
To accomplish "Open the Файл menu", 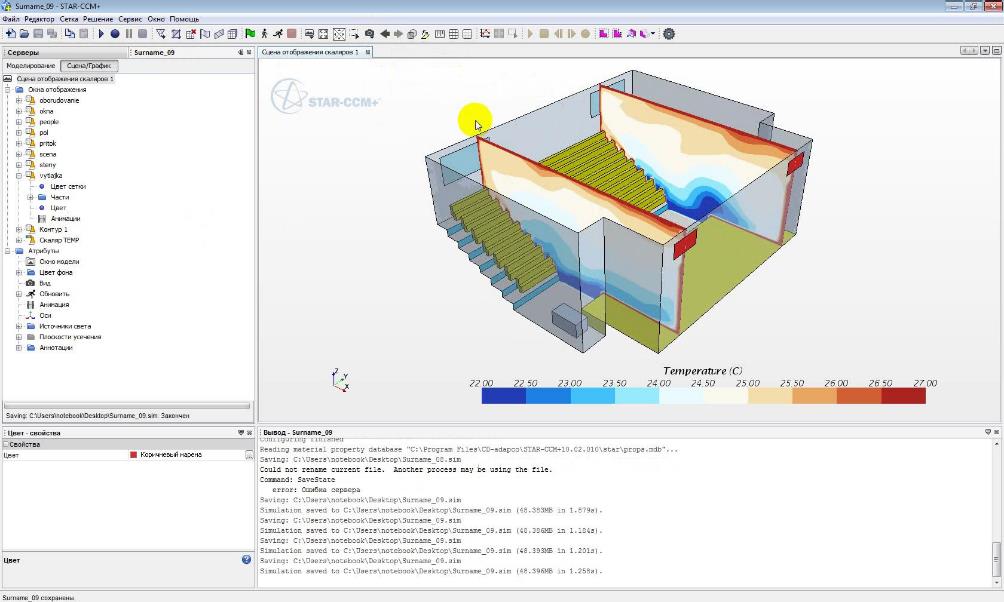I will pos(11,19).
